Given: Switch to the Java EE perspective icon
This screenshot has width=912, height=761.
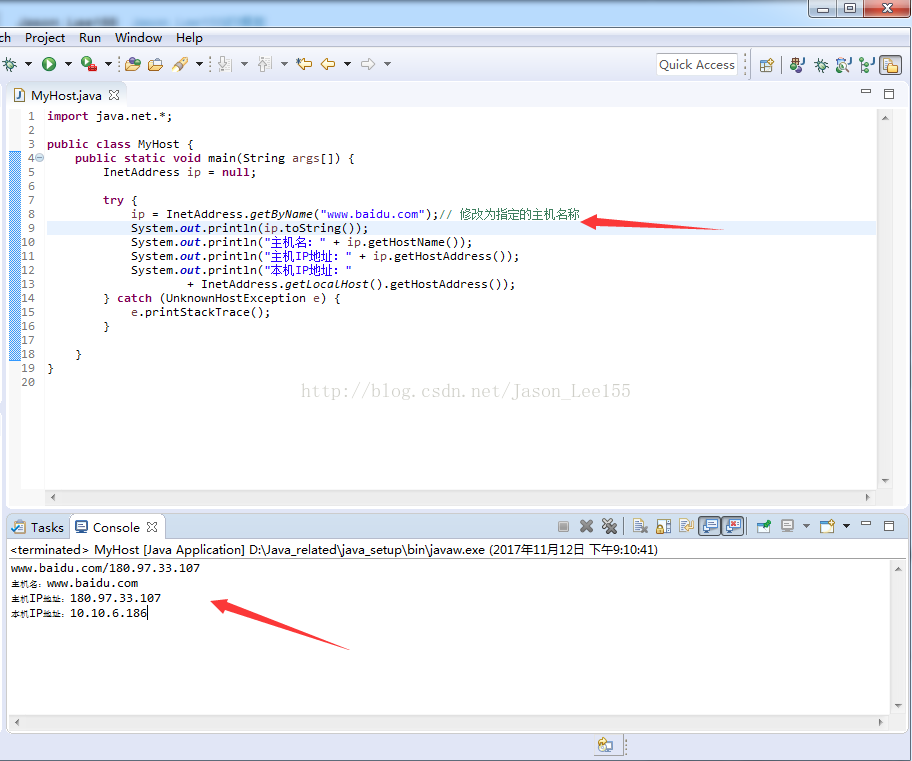Looking at the screenshot, I should click(x=797, y=65).
